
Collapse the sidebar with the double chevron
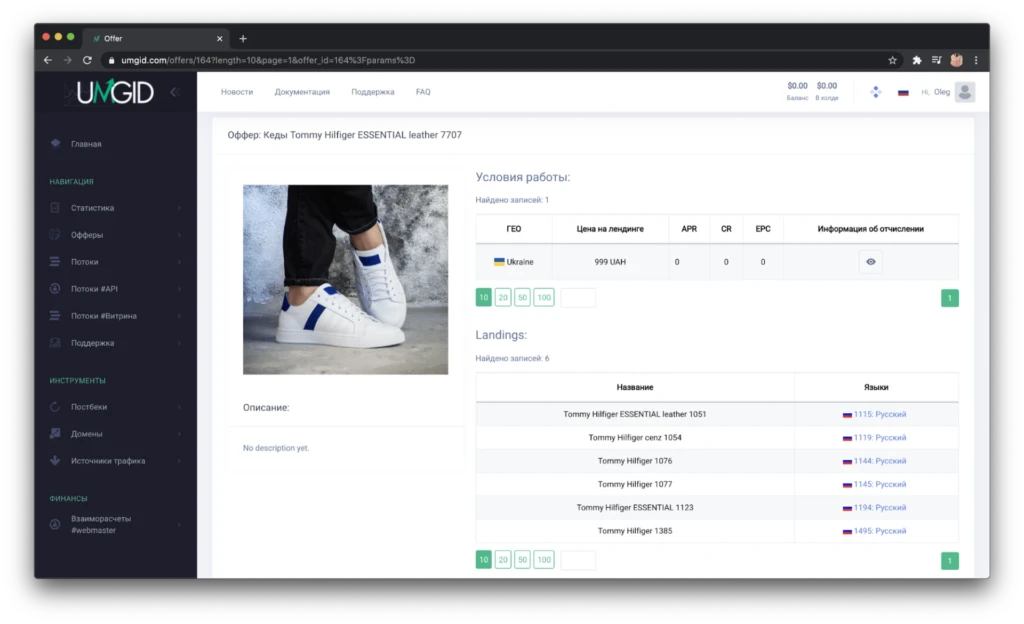coord(174,92)
